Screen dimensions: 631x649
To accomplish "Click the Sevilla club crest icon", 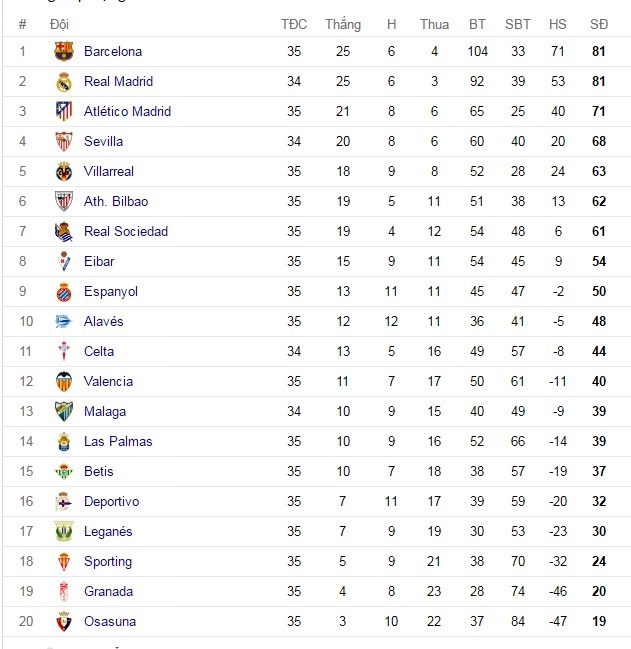I will pyautogui.click(x=64, y=141).
